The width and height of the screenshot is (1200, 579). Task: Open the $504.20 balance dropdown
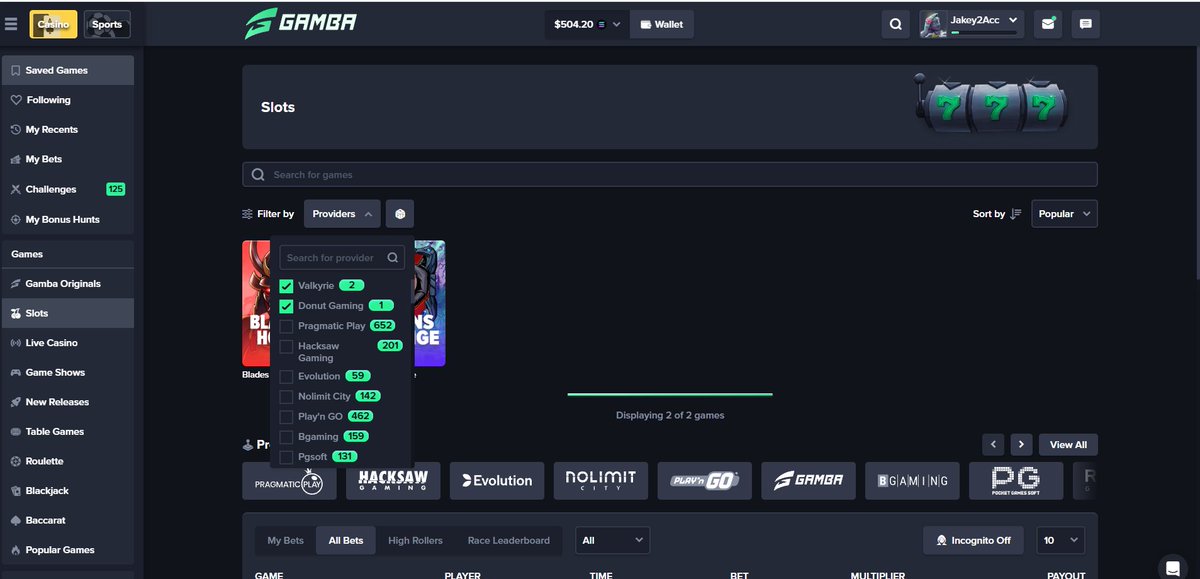587,24
